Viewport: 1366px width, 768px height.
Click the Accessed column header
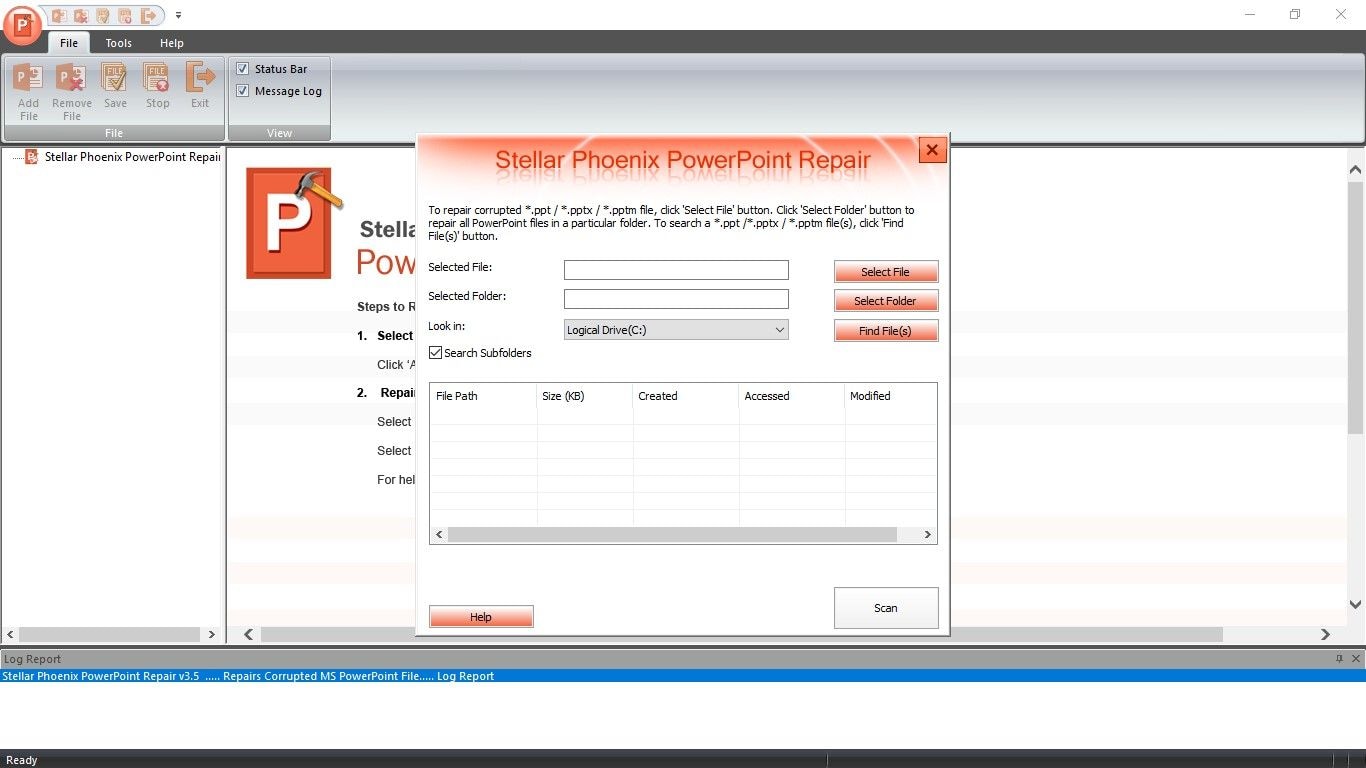click(792, 396)
